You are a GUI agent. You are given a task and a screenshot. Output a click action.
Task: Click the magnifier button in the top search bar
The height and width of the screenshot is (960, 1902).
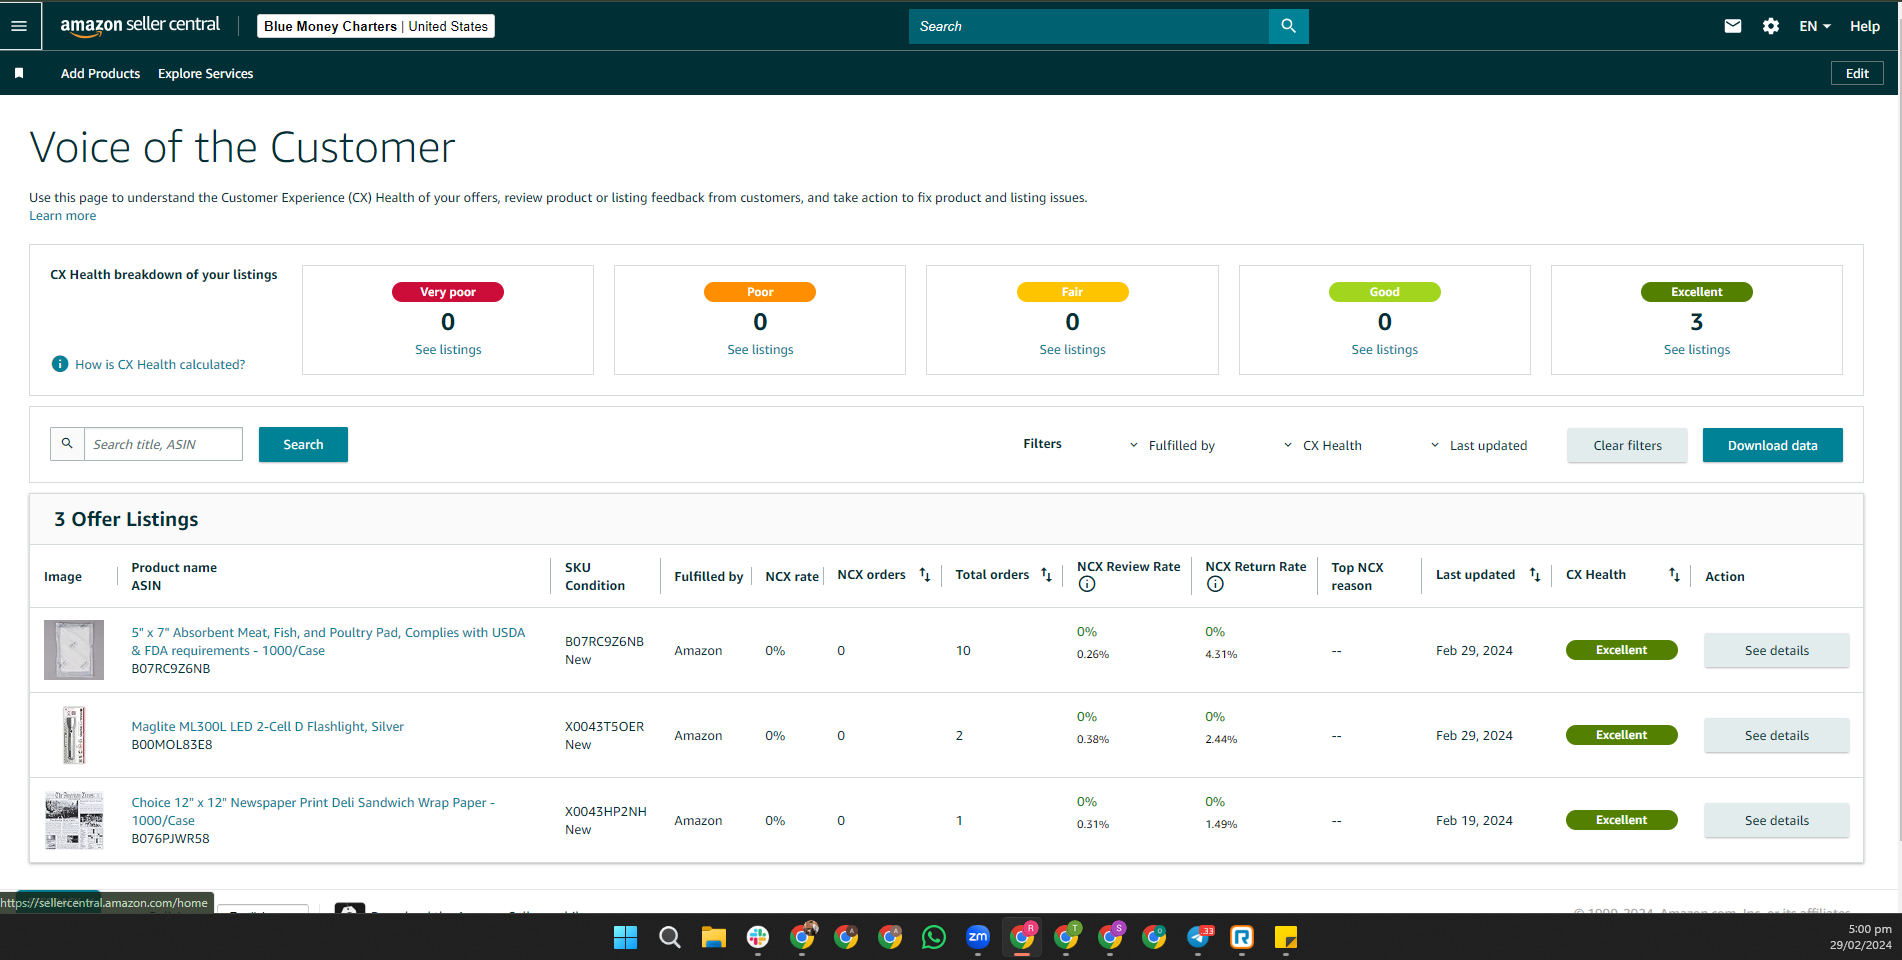1288,26
